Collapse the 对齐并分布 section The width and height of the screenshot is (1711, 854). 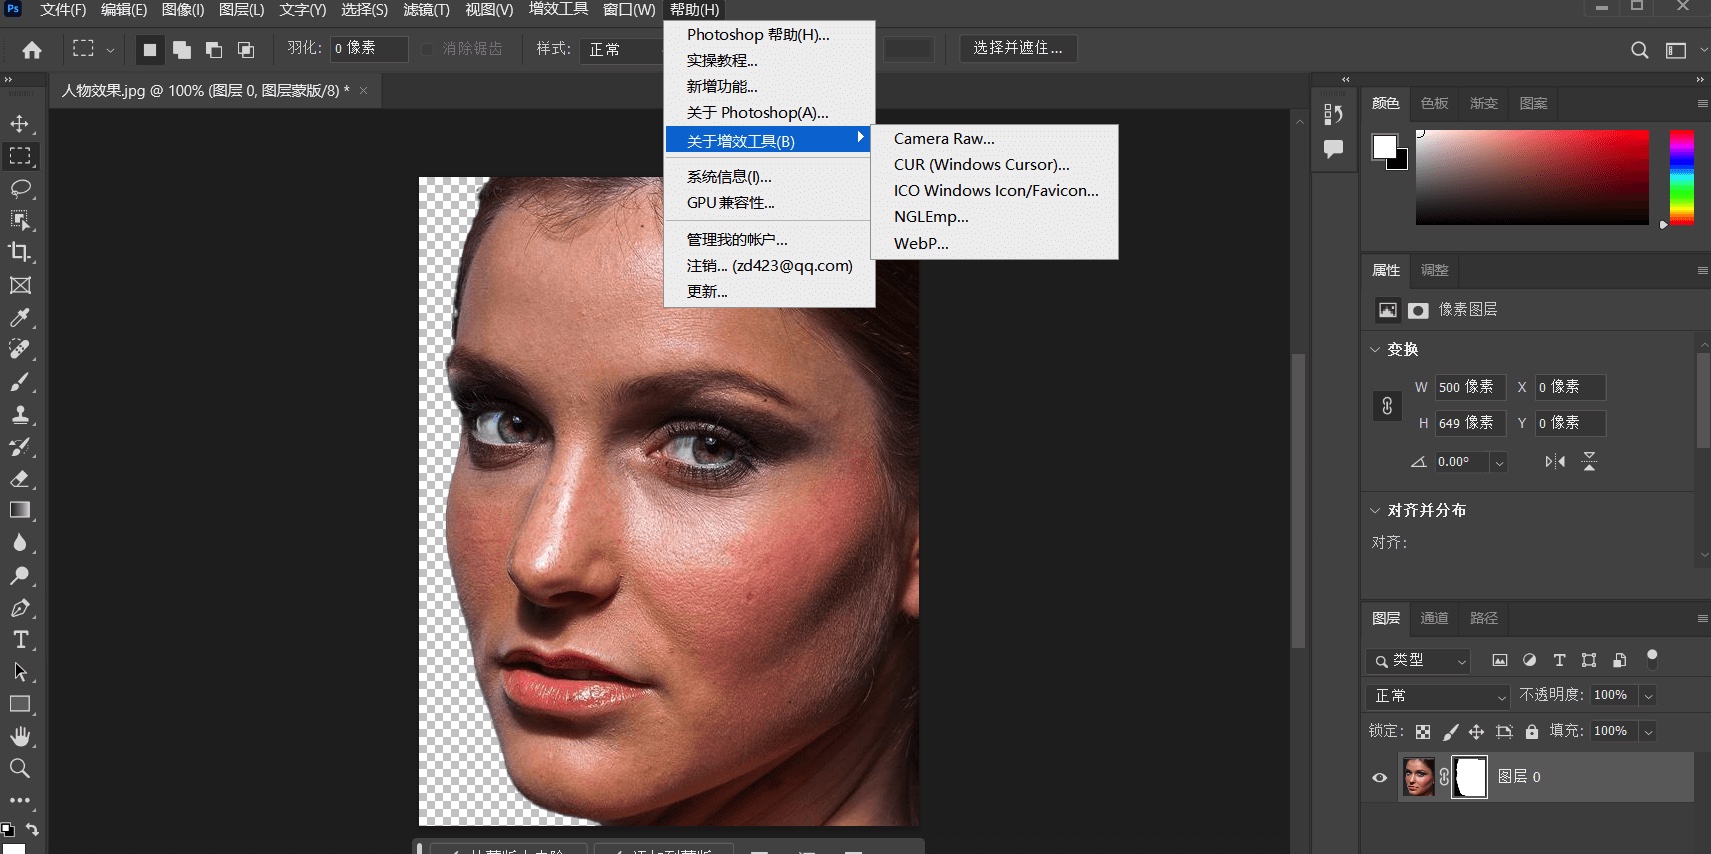1375,510
